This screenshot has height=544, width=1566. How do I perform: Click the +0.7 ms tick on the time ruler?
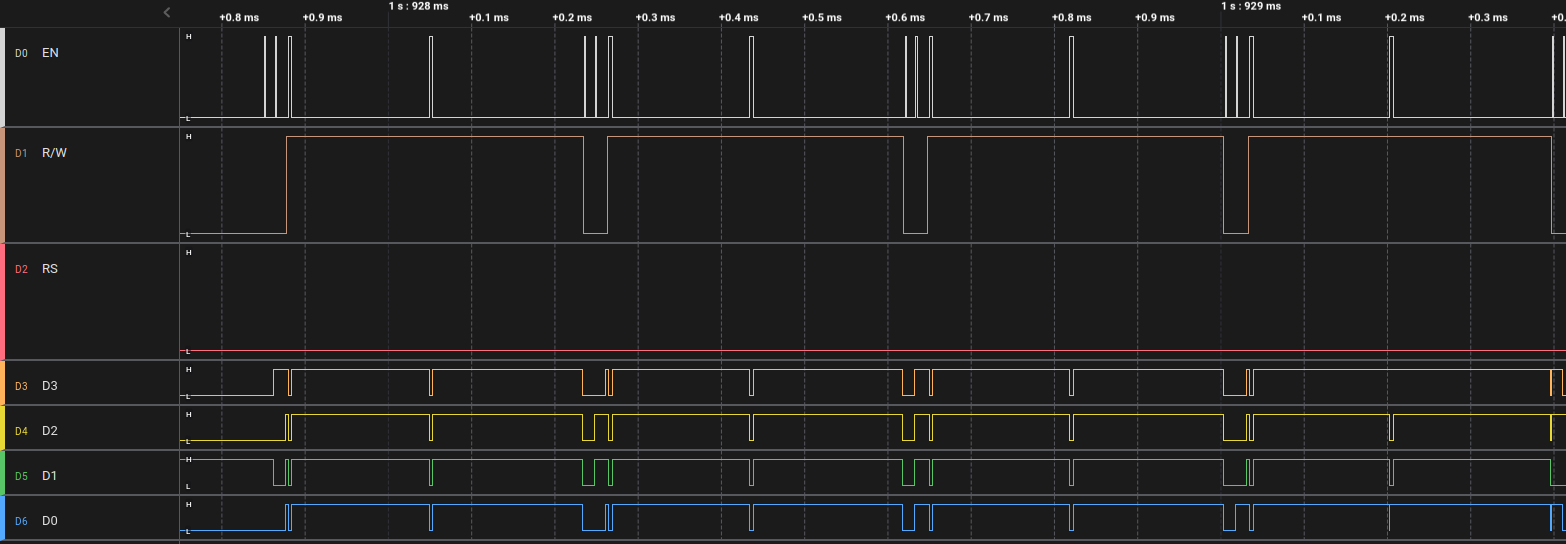tap(988, 18)
